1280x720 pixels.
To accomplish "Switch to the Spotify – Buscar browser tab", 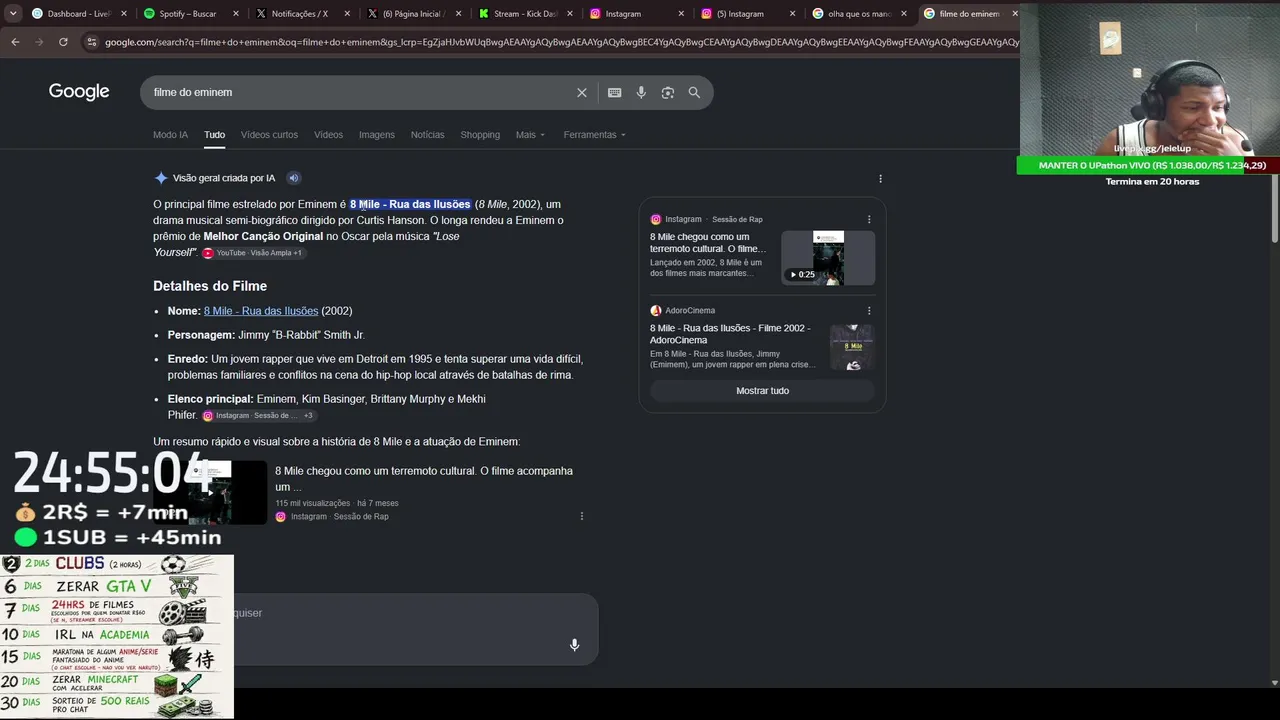I will [190, 14].
